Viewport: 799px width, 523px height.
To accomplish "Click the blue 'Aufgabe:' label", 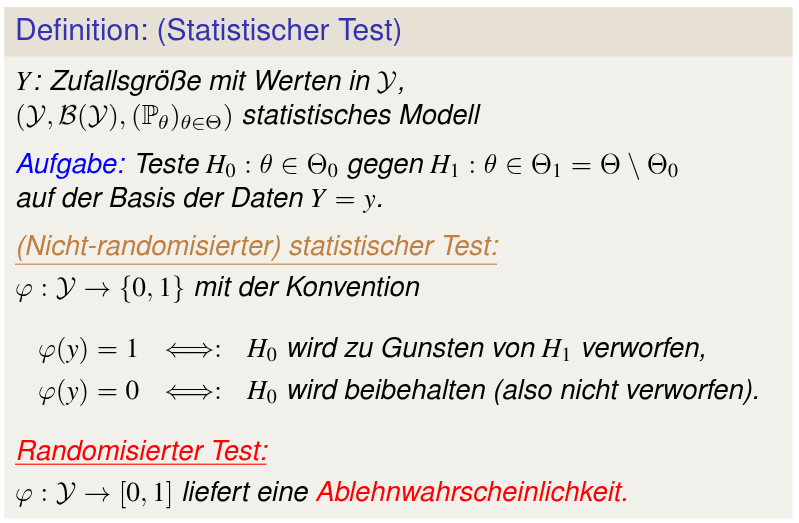I will (x=70, y=163).
